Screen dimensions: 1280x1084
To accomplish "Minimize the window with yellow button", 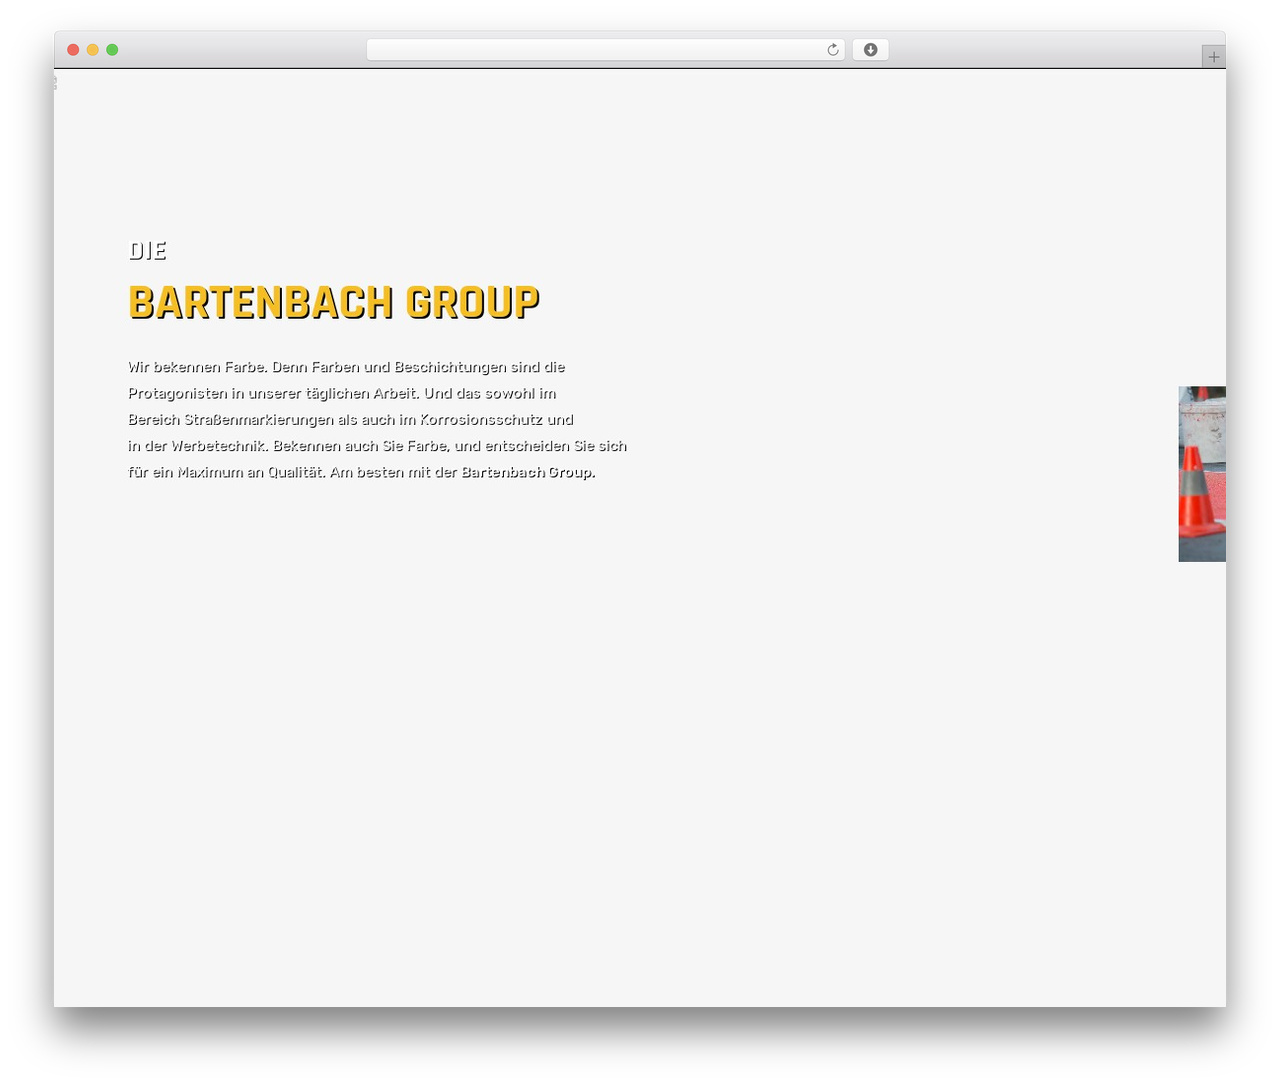I will (x=93, y=50).
